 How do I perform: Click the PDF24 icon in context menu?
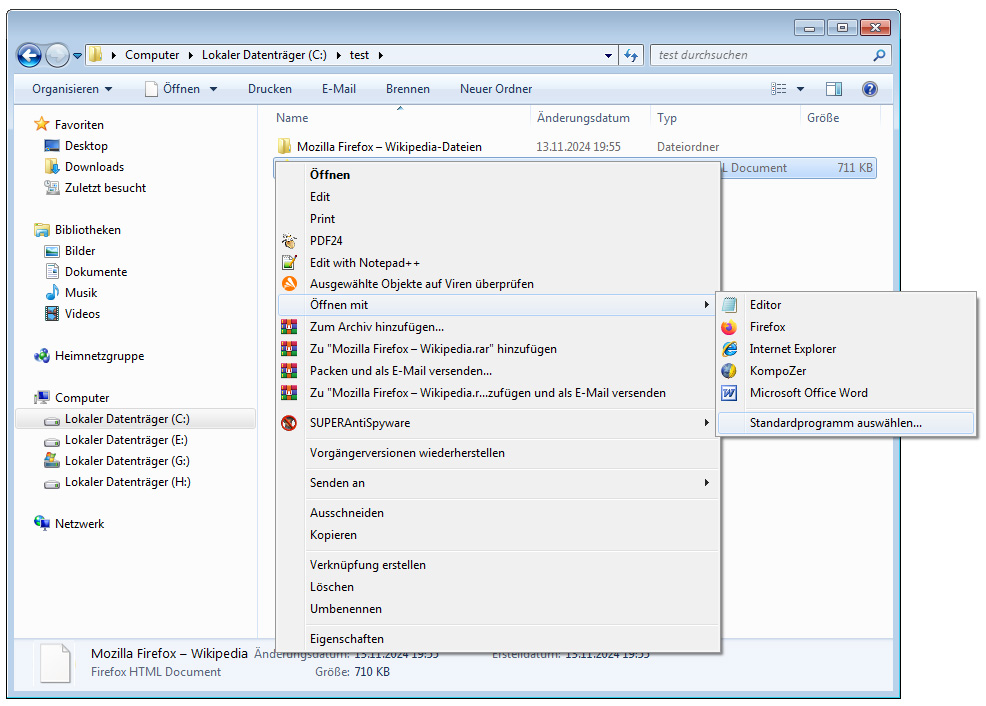(x=290, y=241)
